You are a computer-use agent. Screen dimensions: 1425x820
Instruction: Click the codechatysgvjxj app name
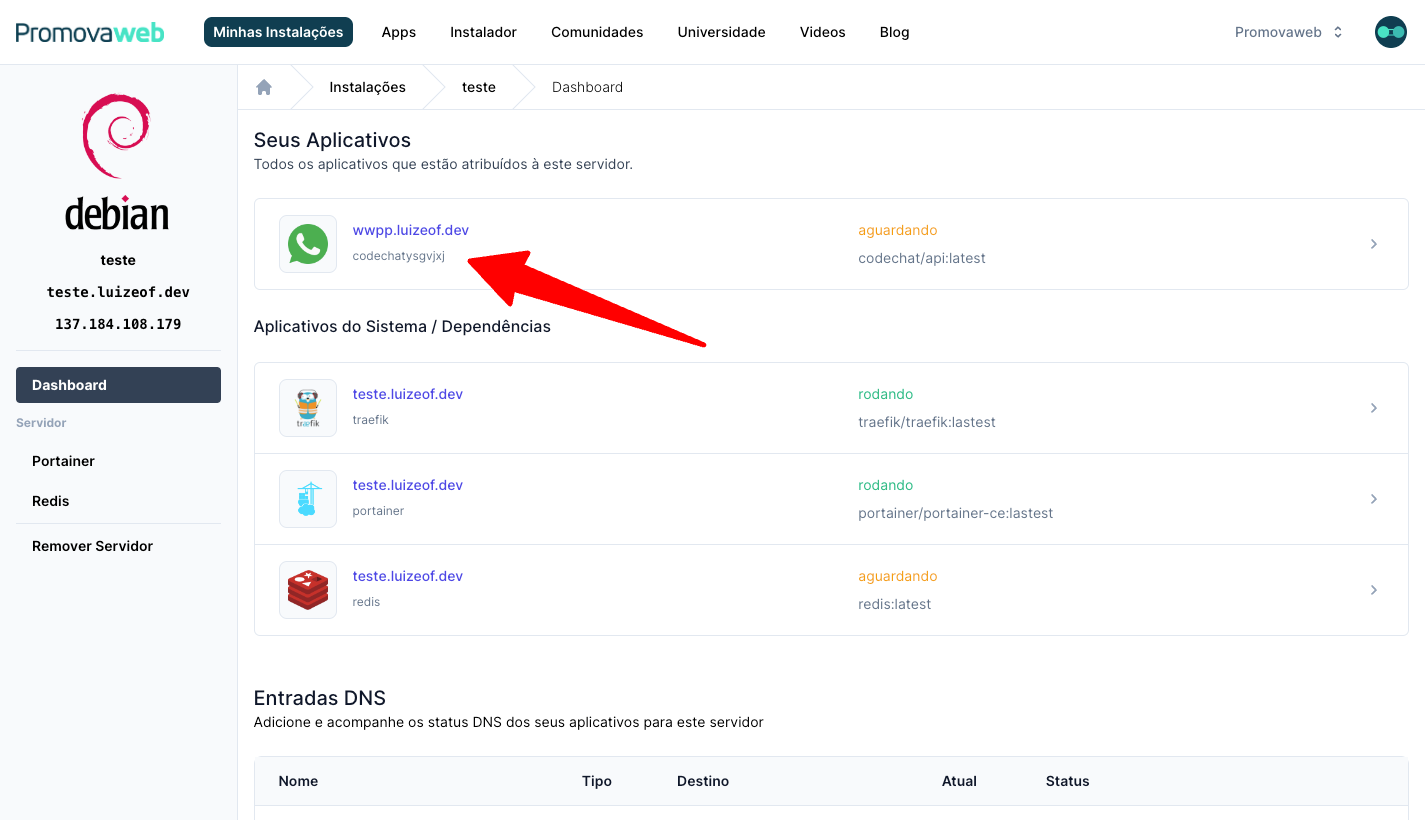click(399, 256)
